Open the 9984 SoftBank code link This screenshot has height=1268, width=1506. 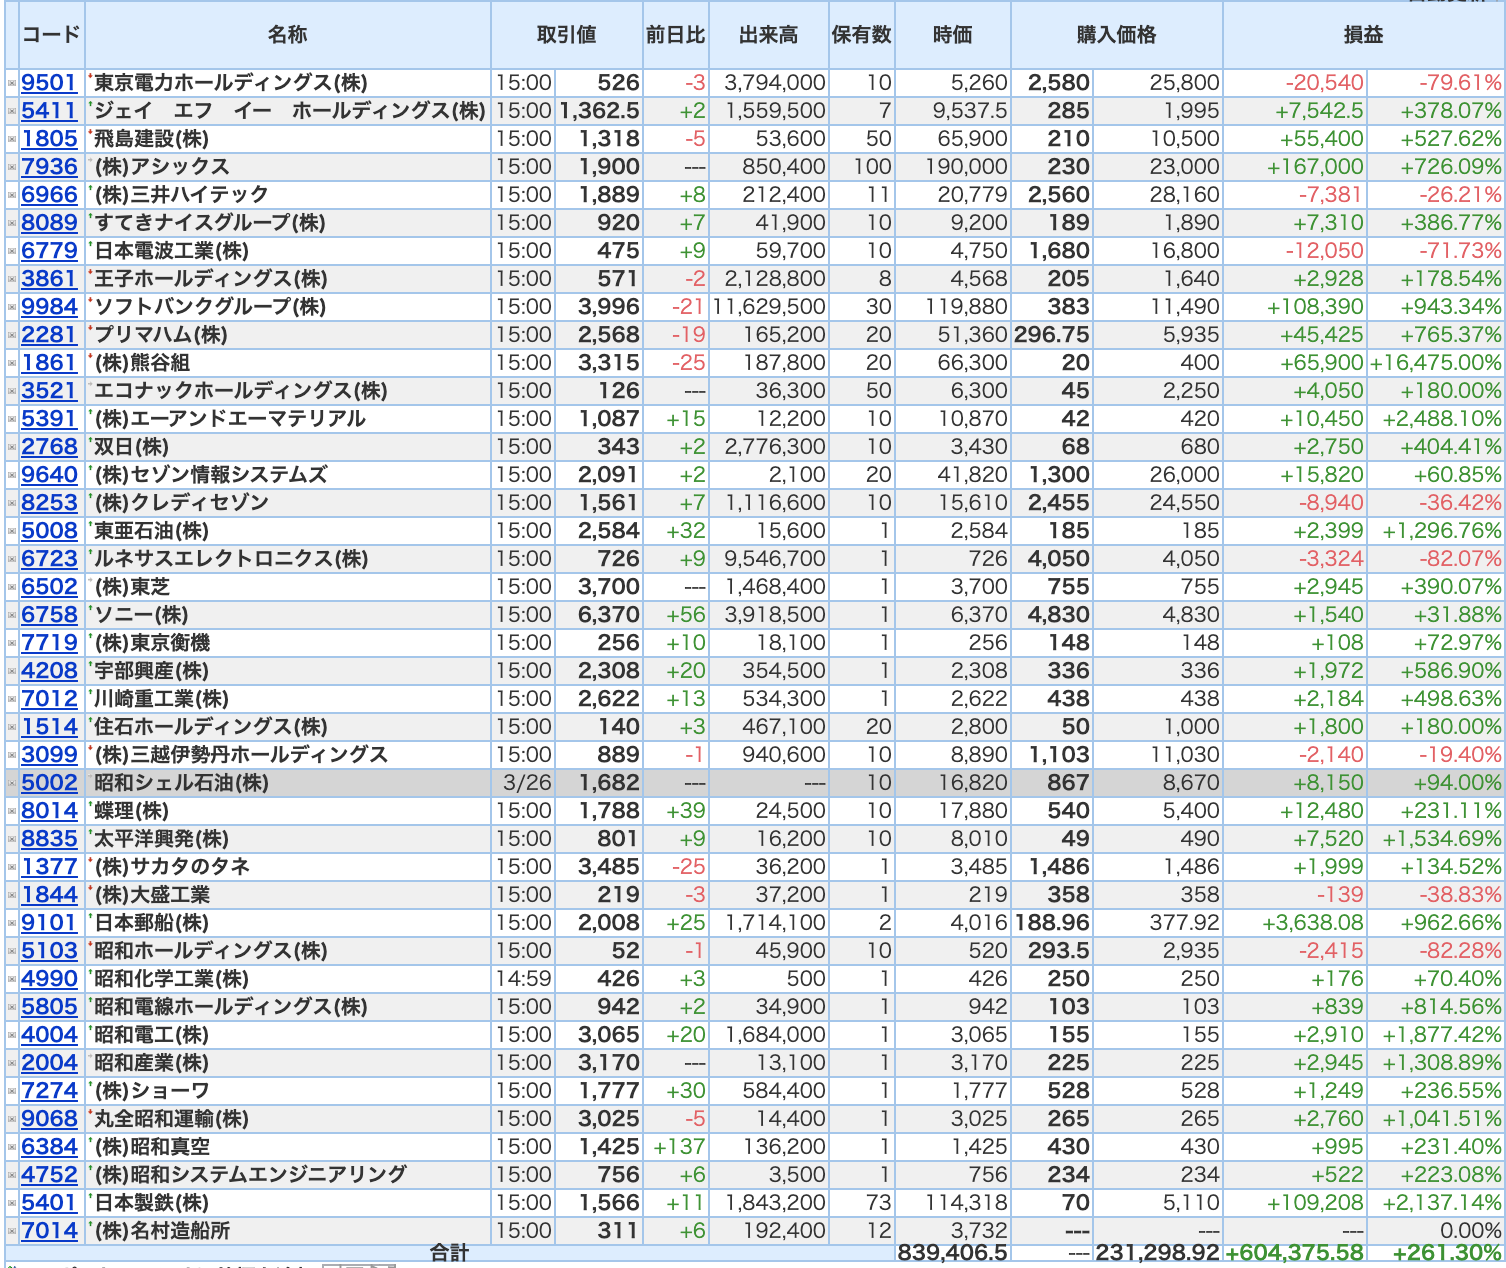[x=49, y=307]
